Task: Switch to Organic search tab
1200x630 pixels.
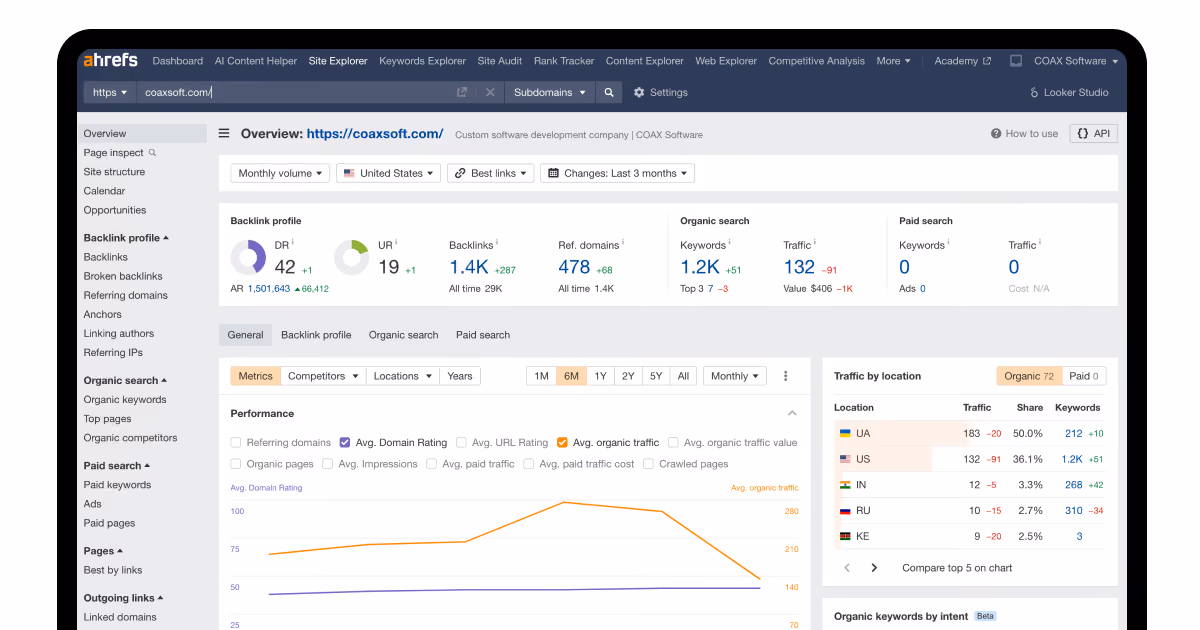Action: (403, 335)
